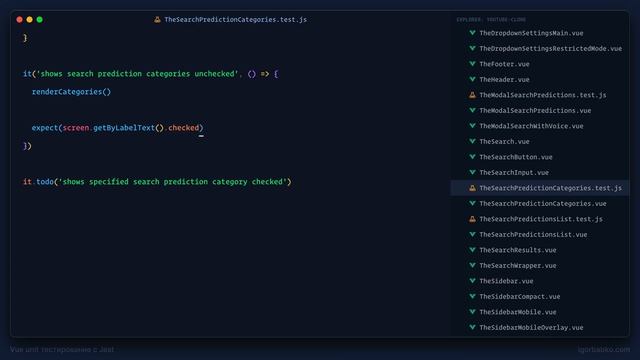
Task: Click Vue icon next to TheSearchButton.vue
Action: [472, 157]
